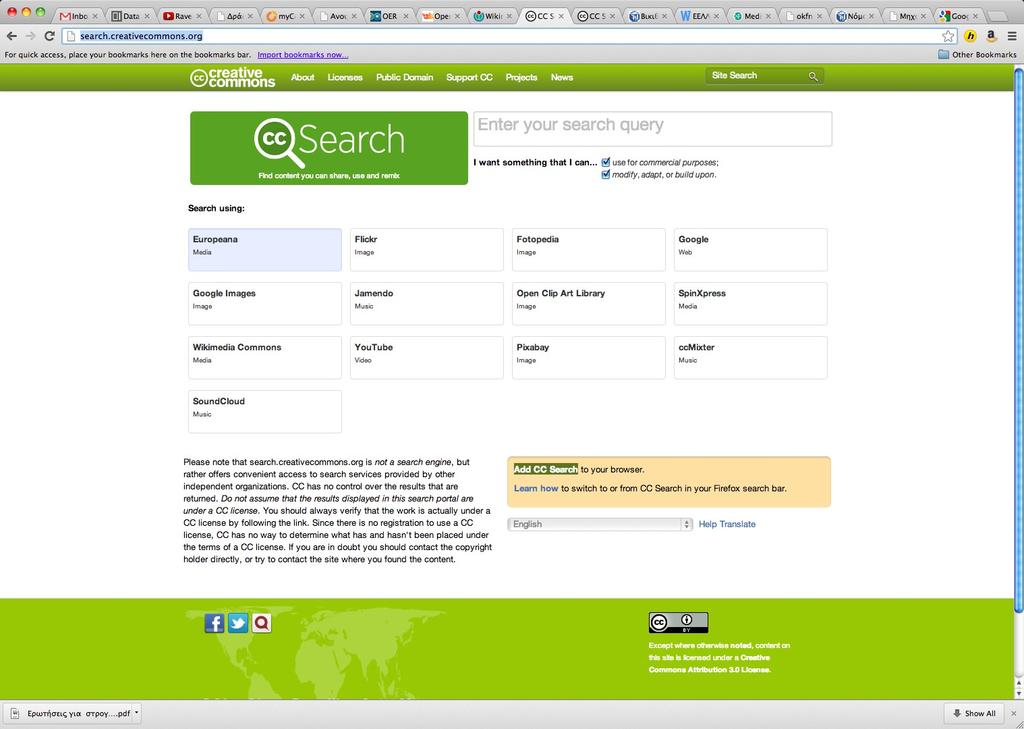Click the browser address bar URL
The image size is (1024, 729).
(141, 36)
